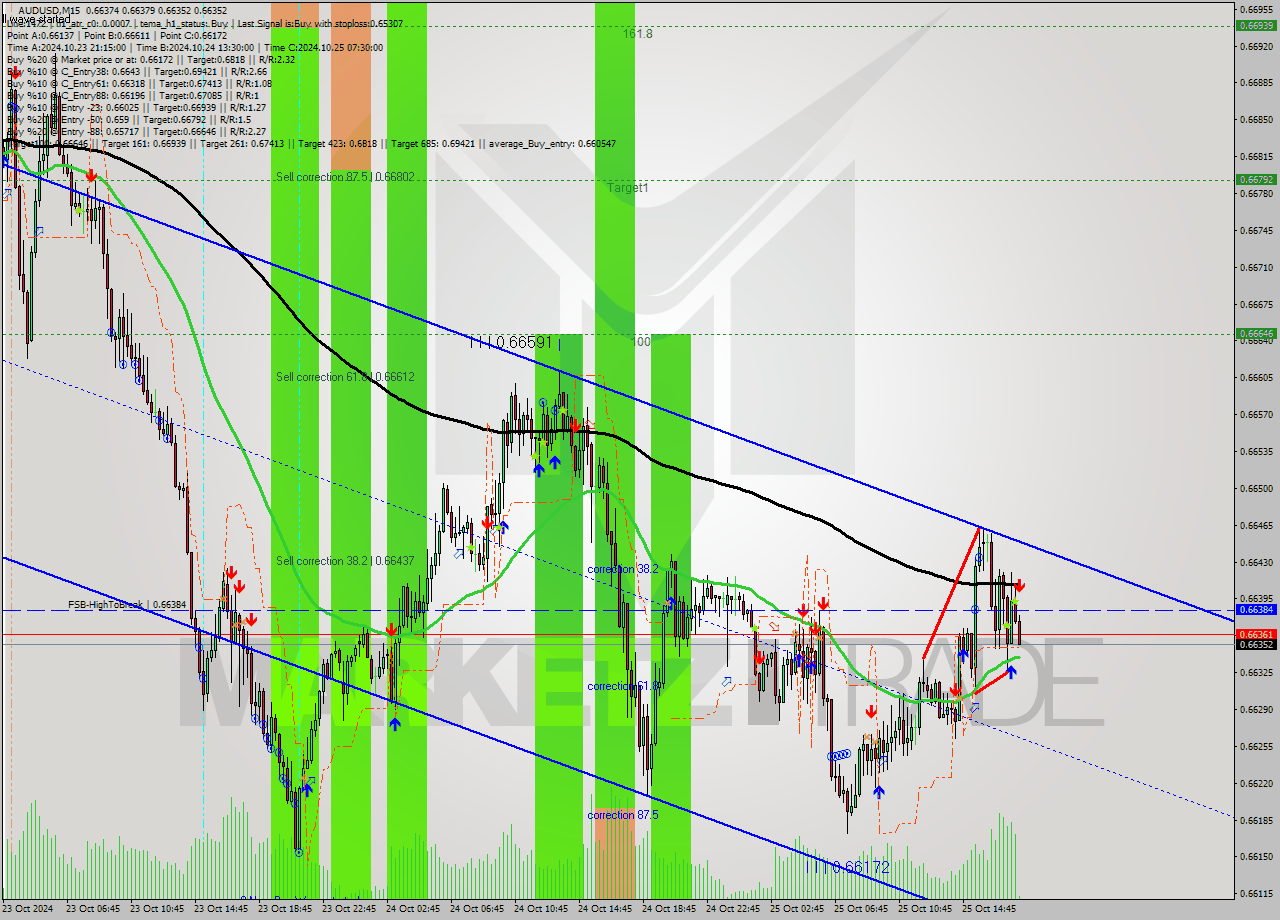Click red price tag 0.66361
This screenshot has width=1280, height=920.
pos(1255,634)
